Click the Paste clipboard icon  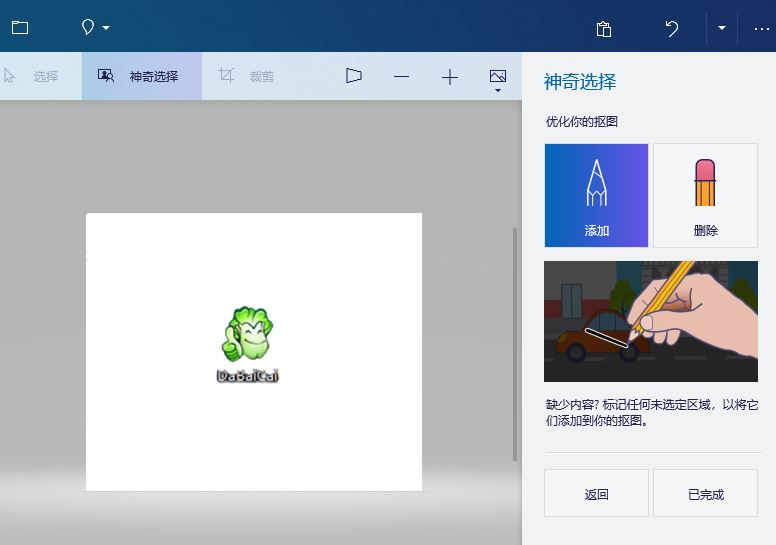(603, 29)
